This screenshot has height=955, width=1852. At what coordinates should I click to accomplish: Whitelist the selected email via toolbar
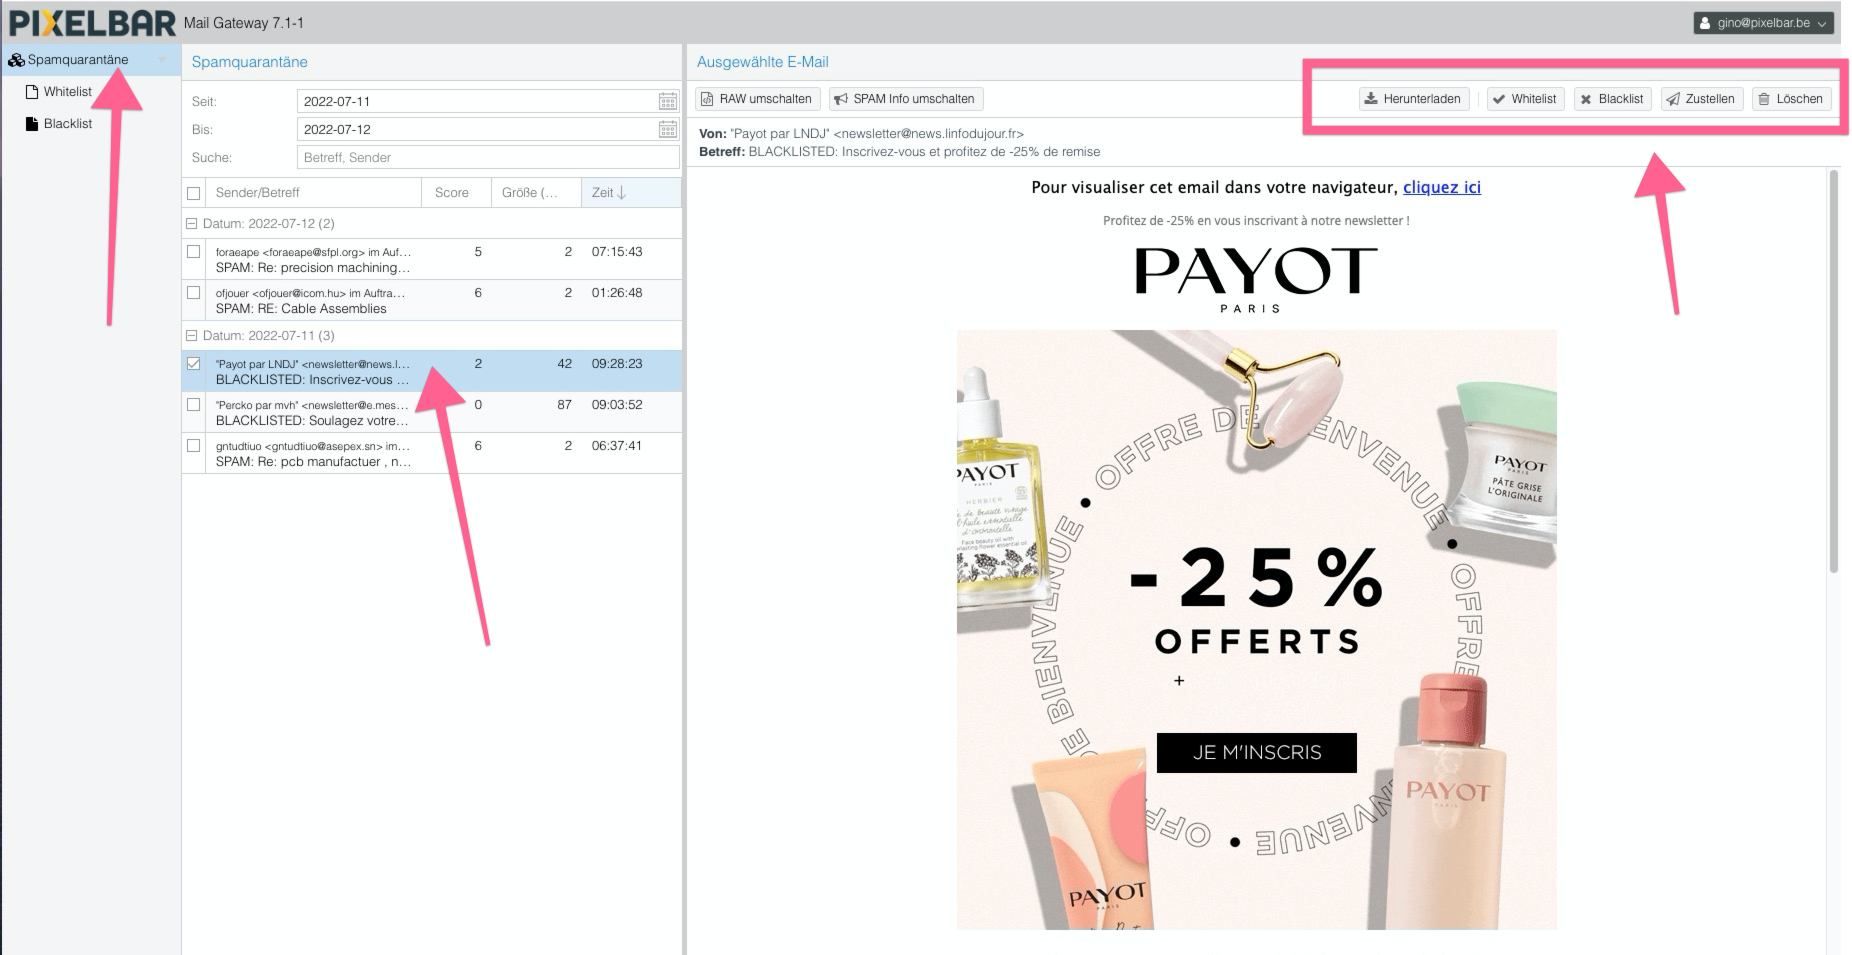tap(1525, 99)
